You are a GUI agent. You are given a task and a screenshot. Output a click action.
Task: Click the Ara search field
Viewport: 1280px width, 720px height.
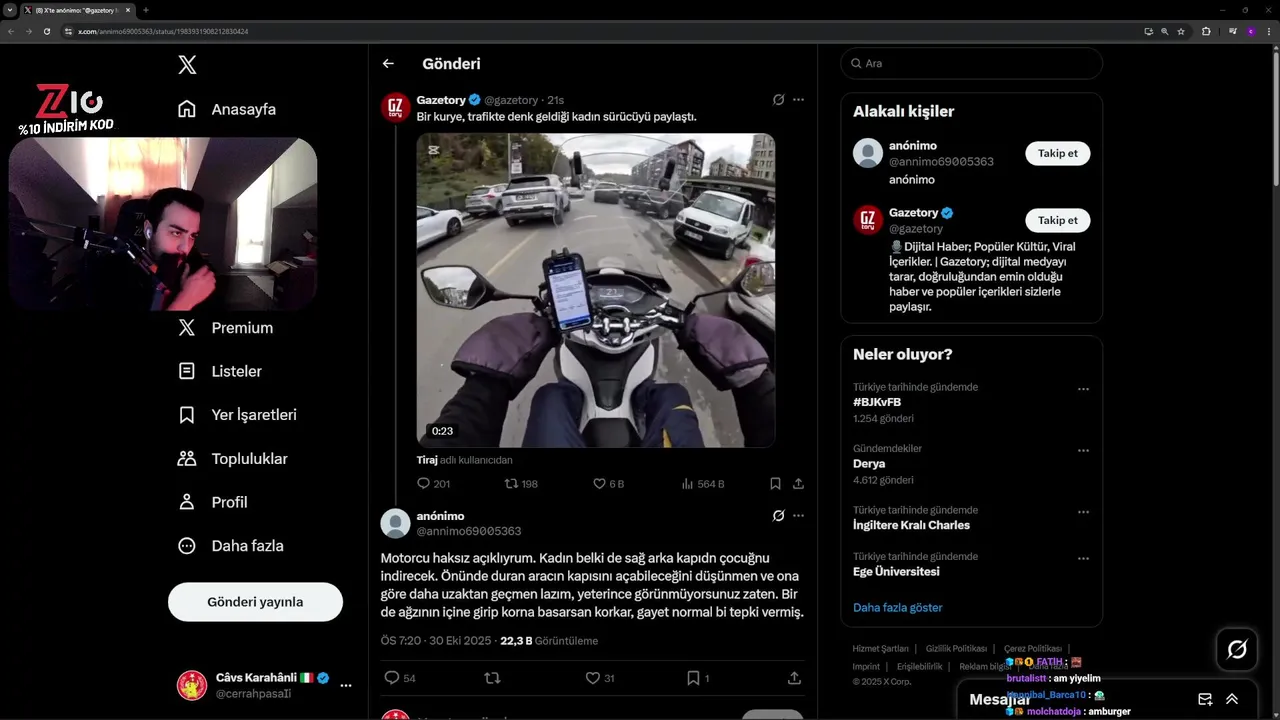click(x=971, y=63)
